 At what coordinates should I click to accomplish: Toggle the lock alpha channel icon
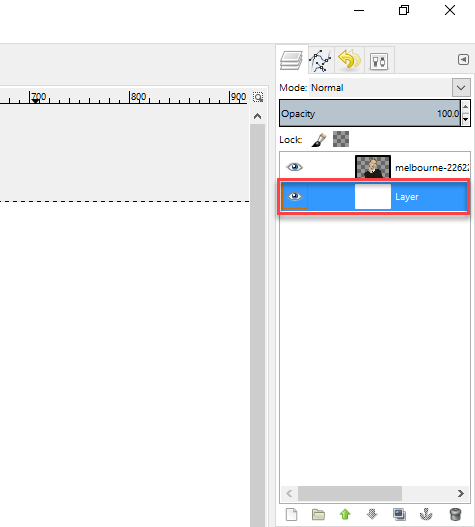coord(341,139)
